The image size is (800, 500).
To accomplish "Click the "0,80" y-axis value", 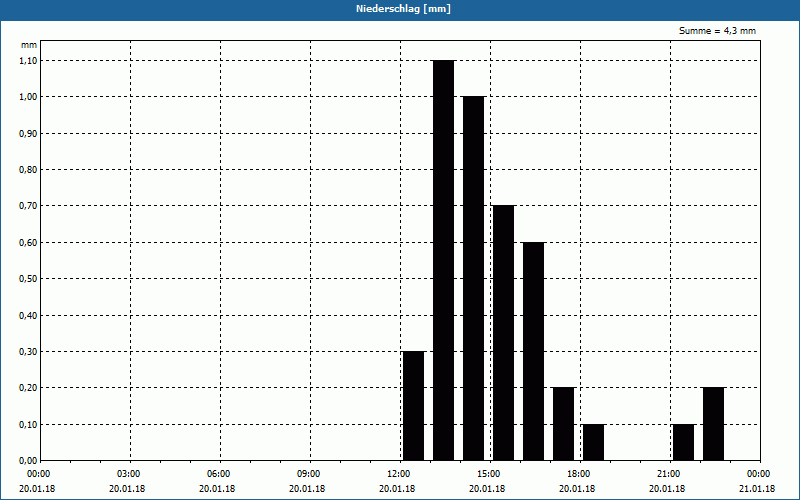I will click(28, 170).
